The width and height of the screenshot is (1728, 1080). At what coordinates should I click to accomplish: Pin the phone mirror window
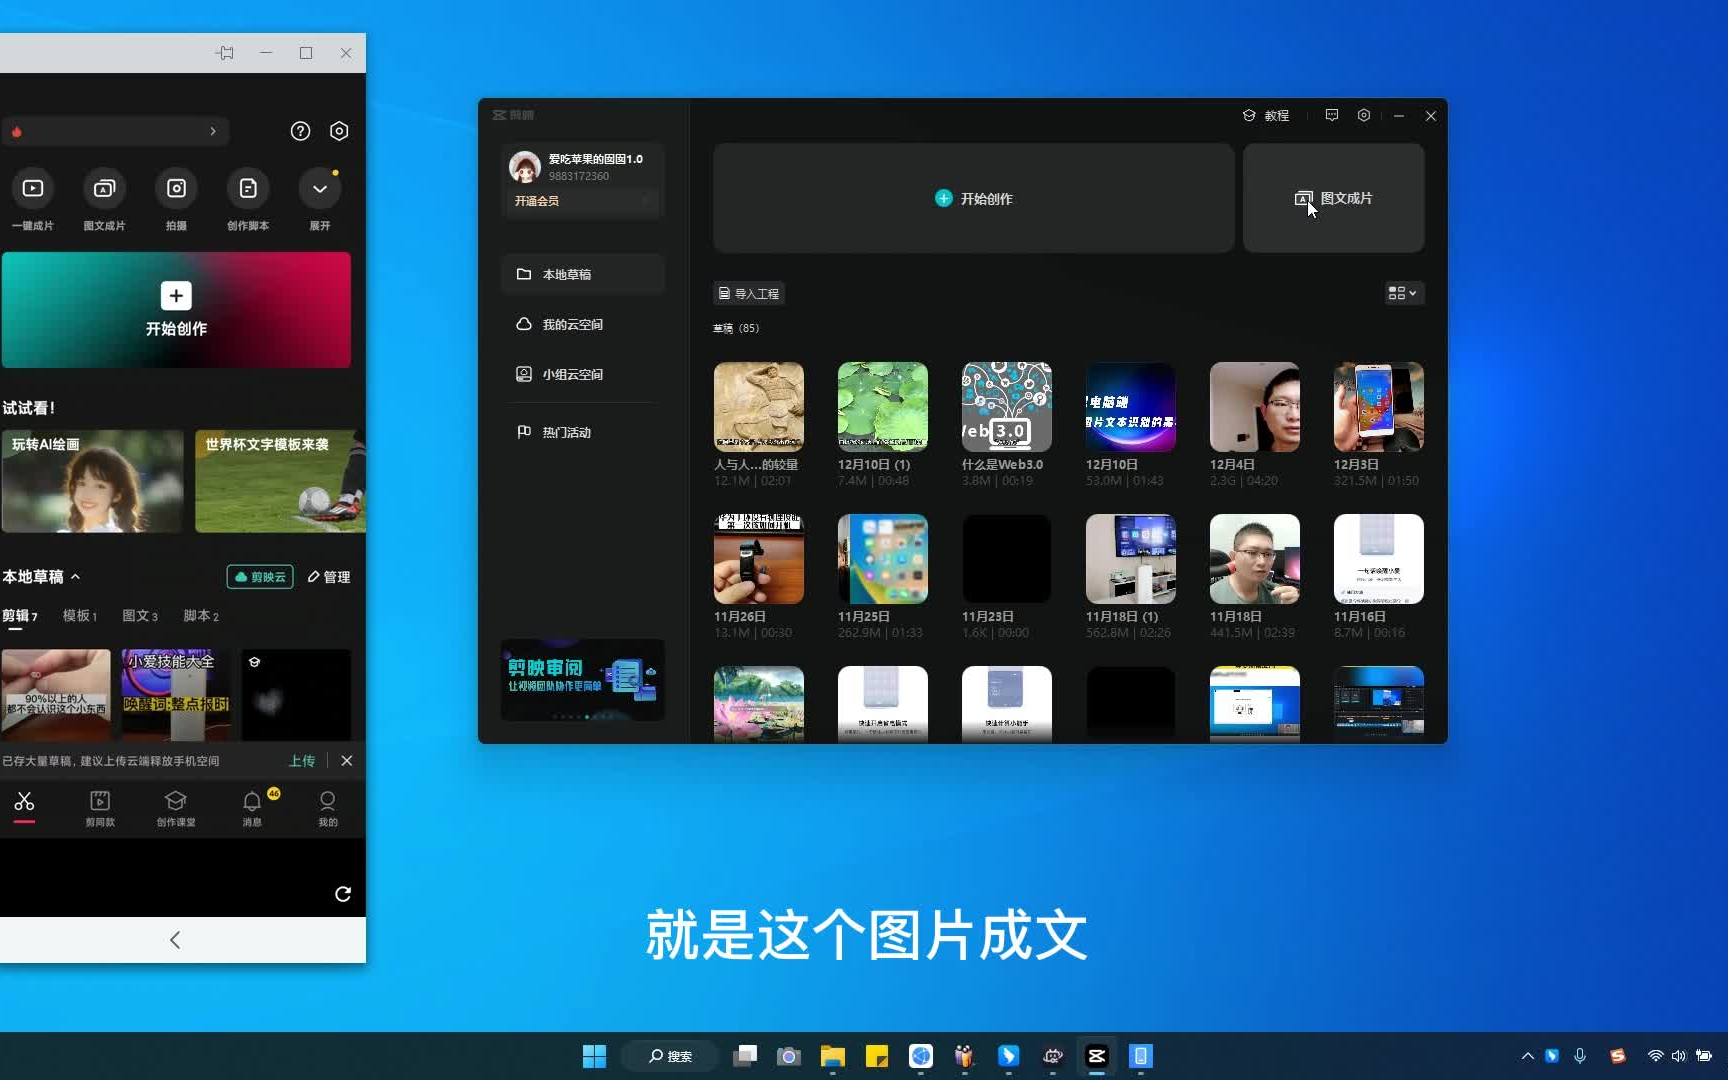coord(225,53)
